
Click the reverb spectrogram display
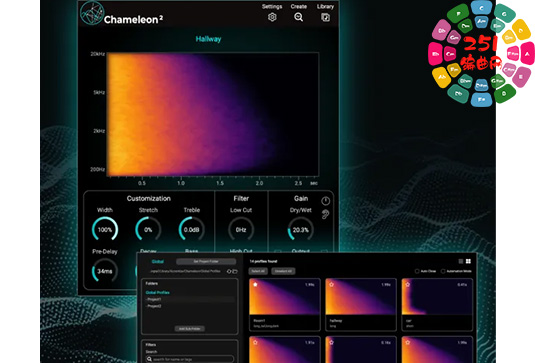pyautogui.click(x=213, y=114)
